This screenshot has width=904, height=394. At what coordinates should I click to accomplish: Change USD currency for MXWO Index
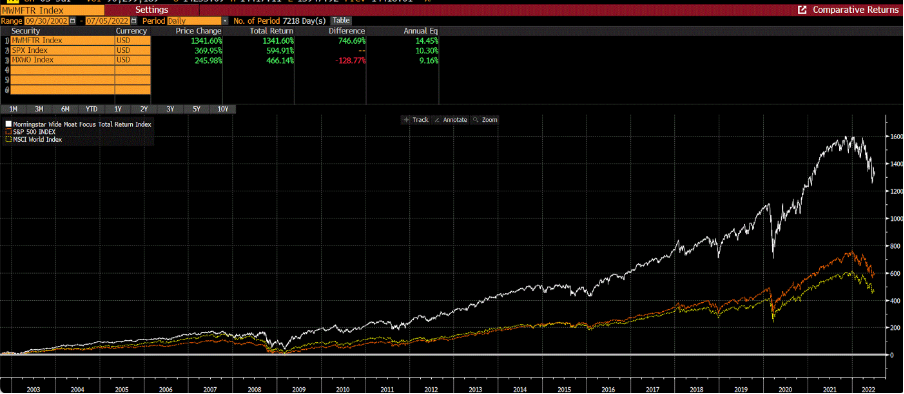coord(133,61)
